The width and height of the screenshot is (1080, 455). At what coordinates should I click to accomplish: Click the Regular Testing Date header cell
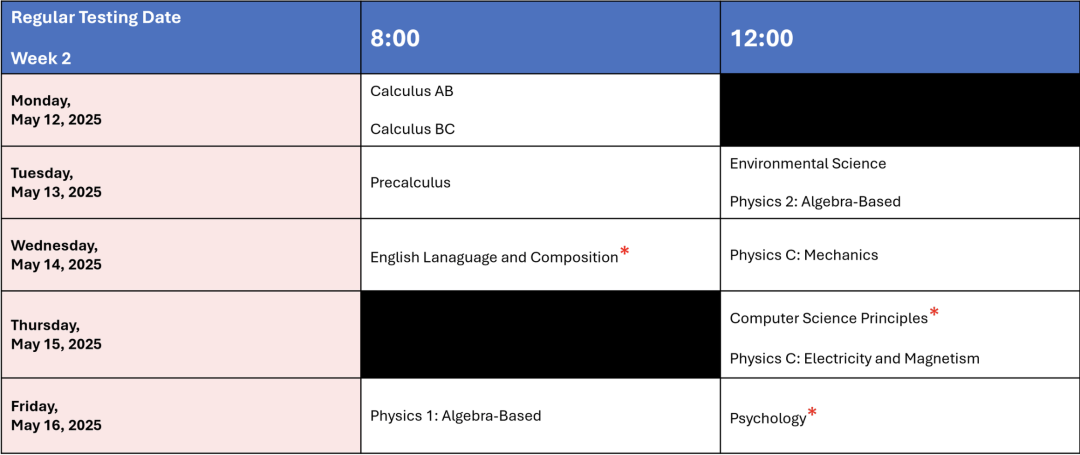(x=96, y=18)
